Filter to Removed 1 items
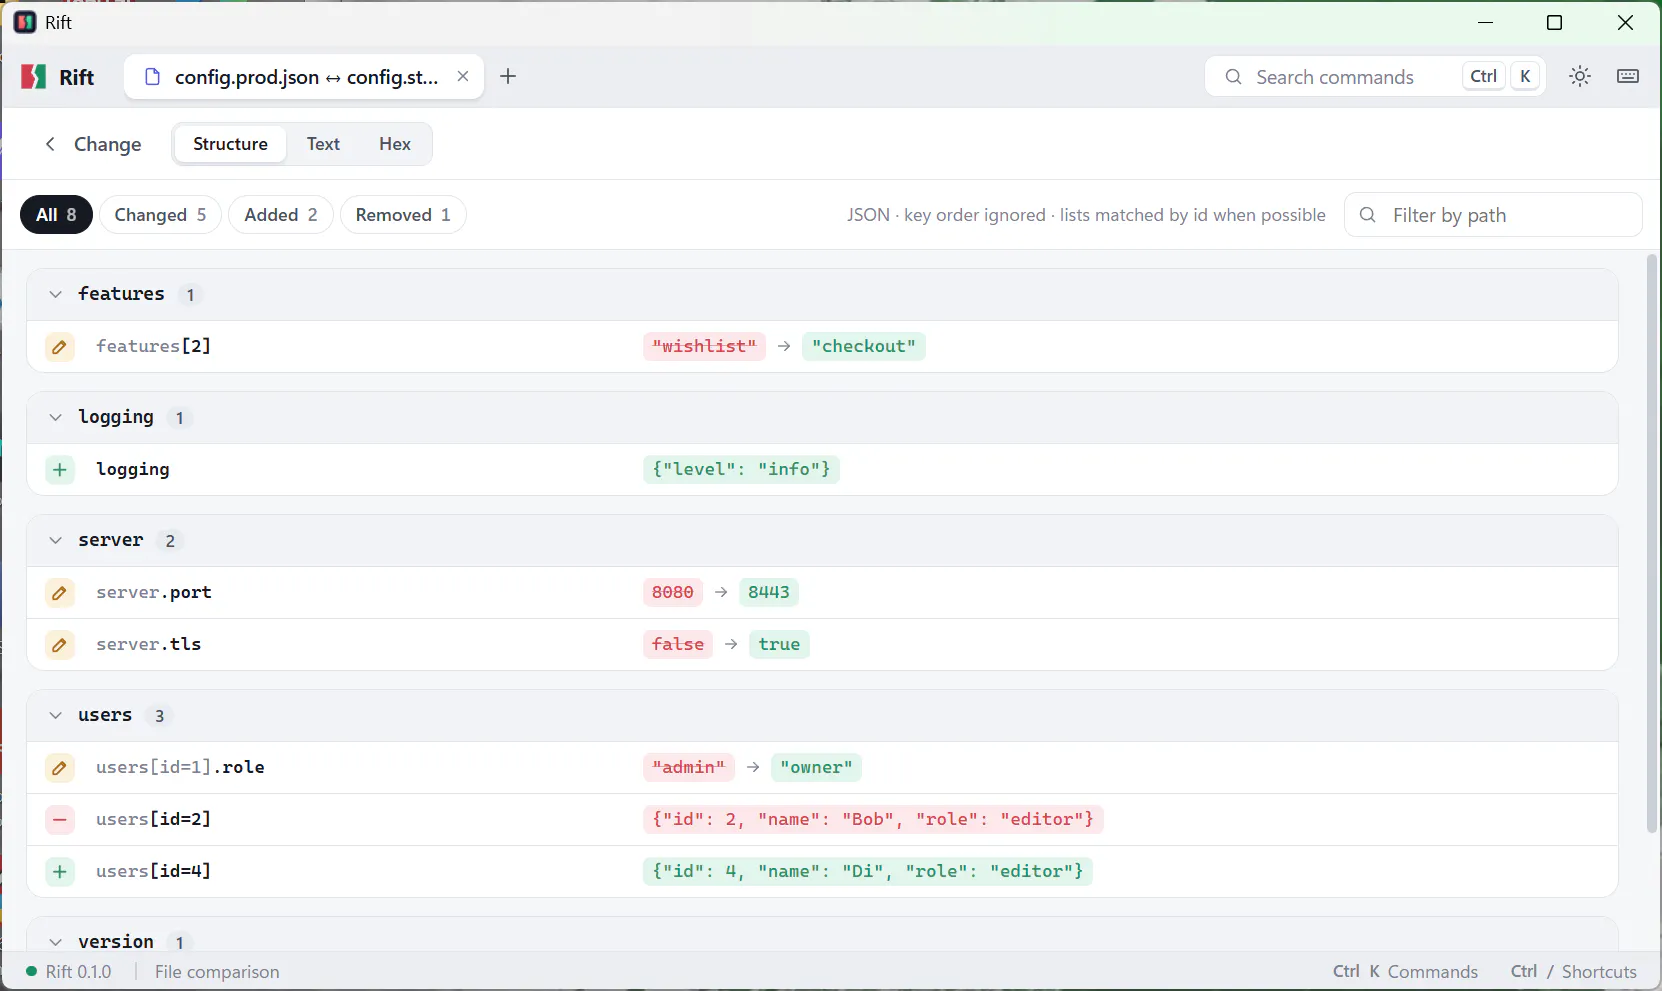This screenshot has height=991, width=1662. pos(403,215)
